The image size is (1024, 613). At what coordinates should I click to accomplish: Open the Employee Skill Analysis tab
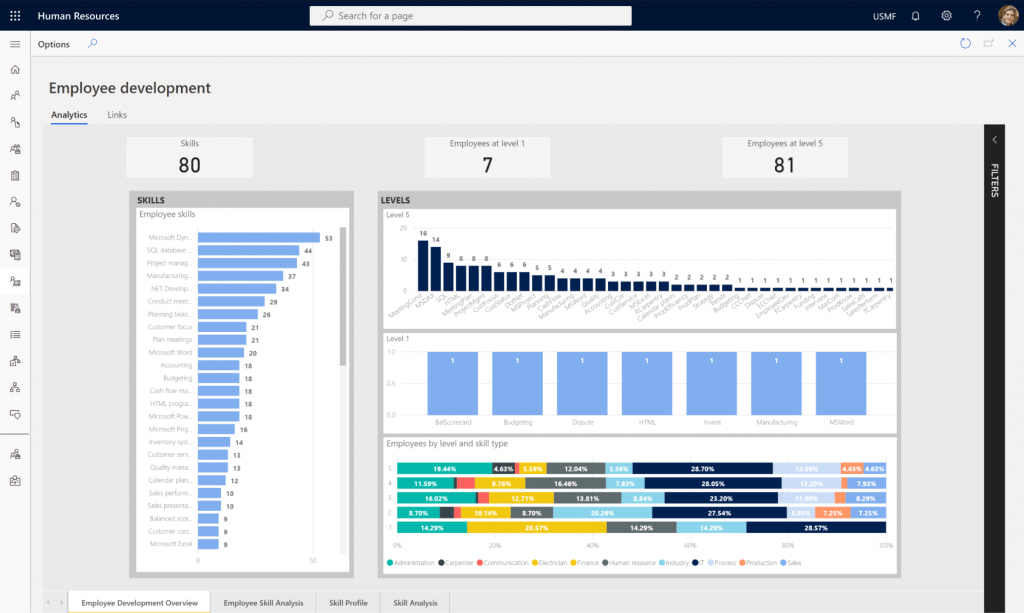pos(263,602)
